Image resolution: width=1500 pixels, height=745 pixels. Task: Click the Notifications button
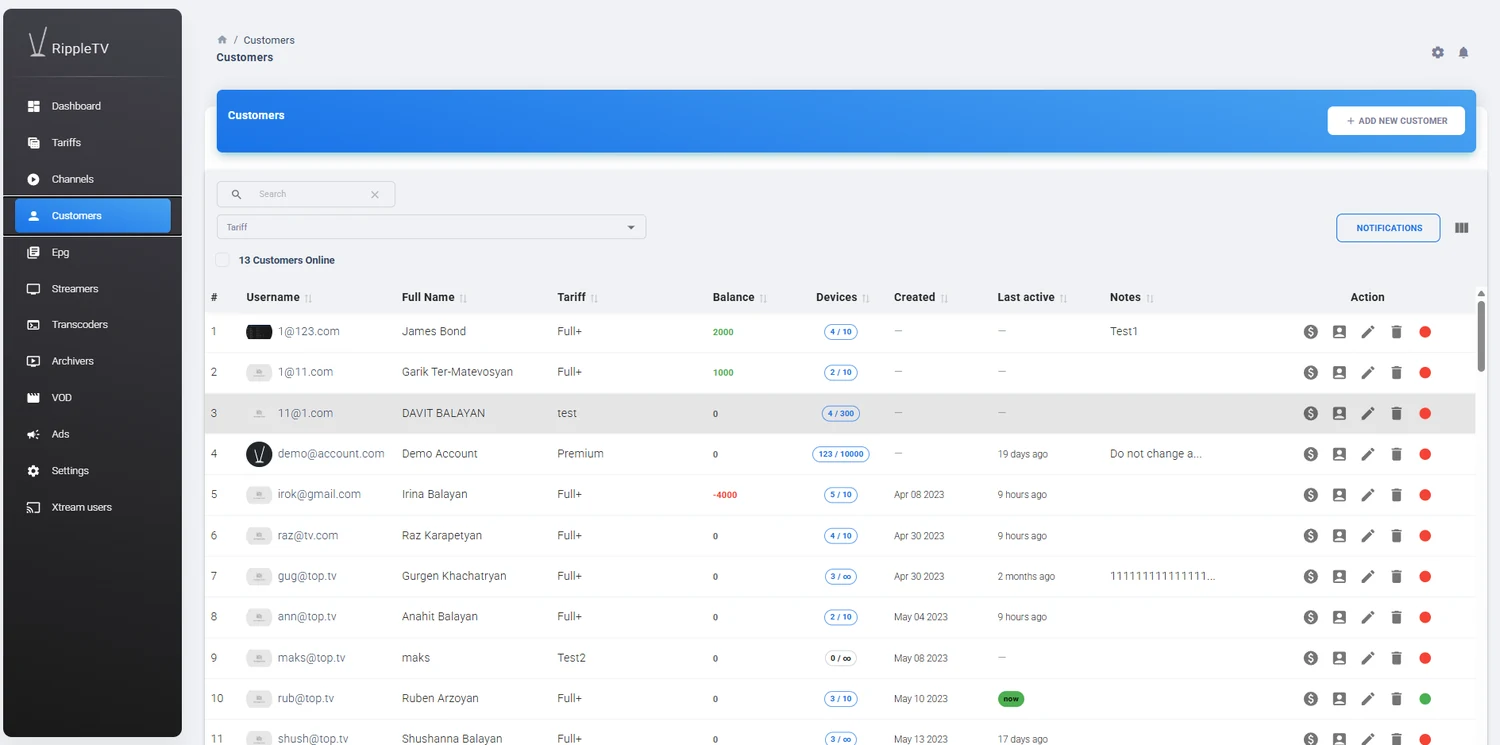(x=1388, y=228)
